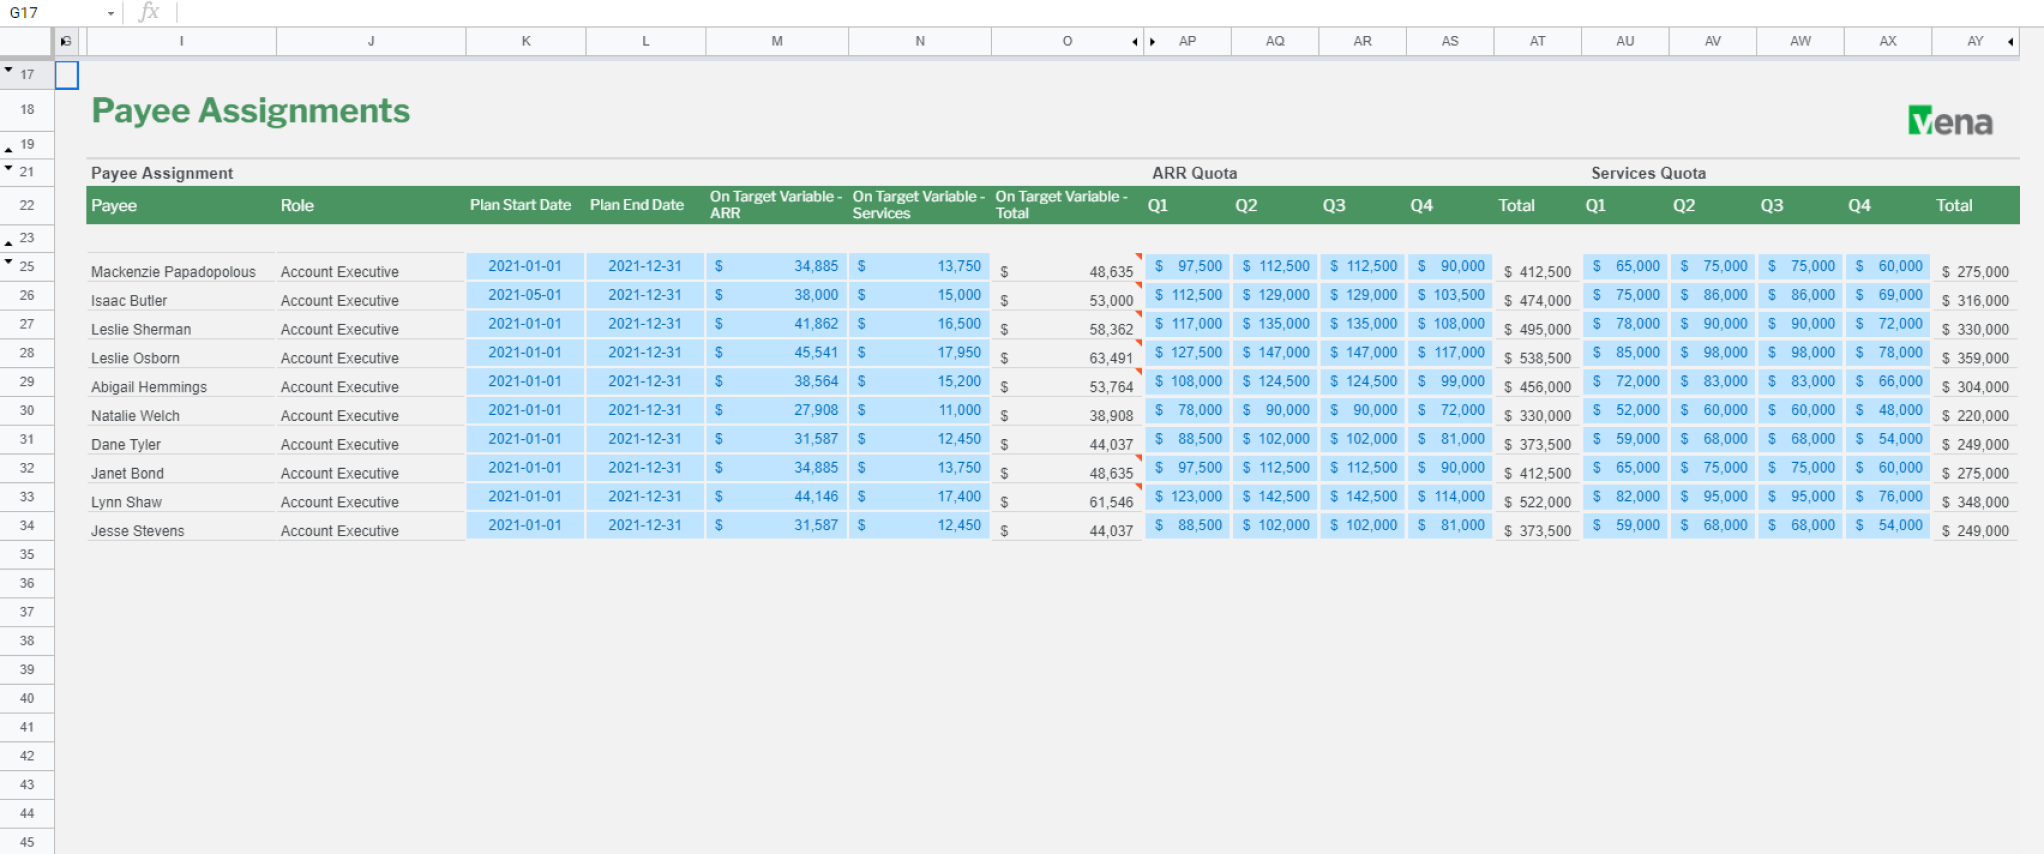This screenshot has height=854, width=2044.
Task: Select column AX header
Action: click(x=1888, y=41)
